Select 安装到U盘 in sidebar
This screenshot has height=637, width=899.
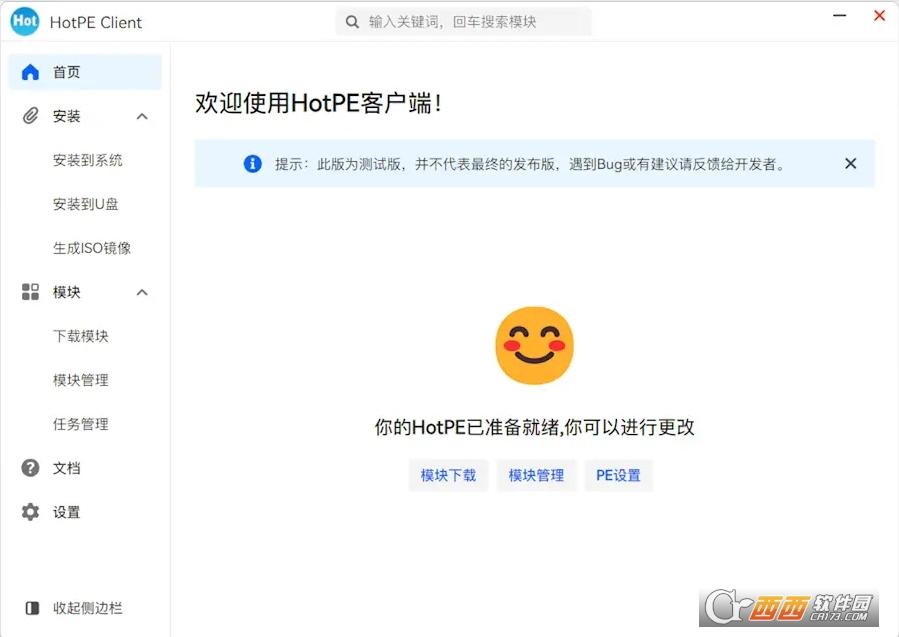coord(85,204)
